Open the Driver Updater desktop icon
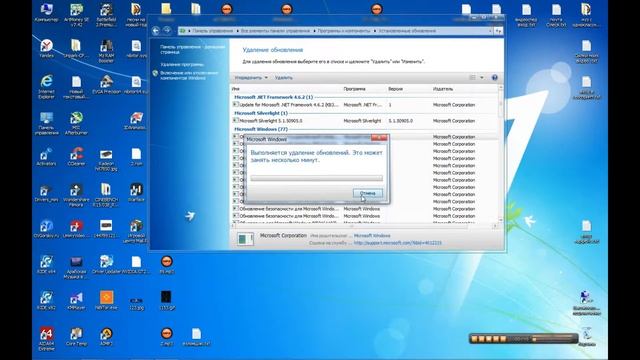 click(106, 264)
